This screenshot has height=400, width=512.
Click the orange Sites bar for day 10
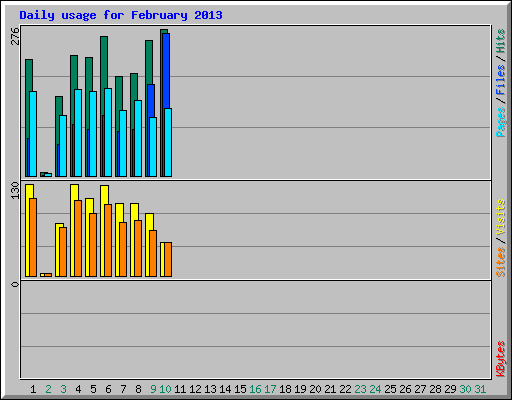click(x=168, y=259)
